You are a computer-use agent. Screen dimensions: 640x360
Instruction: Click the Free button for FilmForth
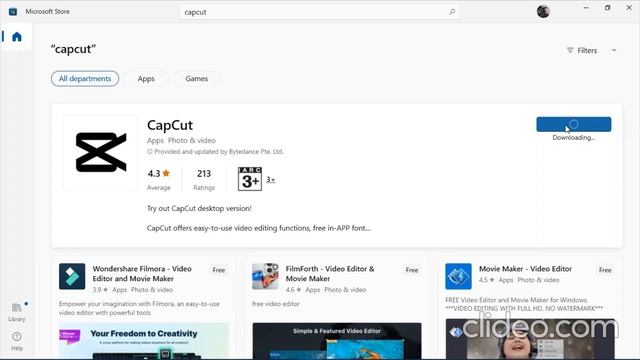coord(412,270)
